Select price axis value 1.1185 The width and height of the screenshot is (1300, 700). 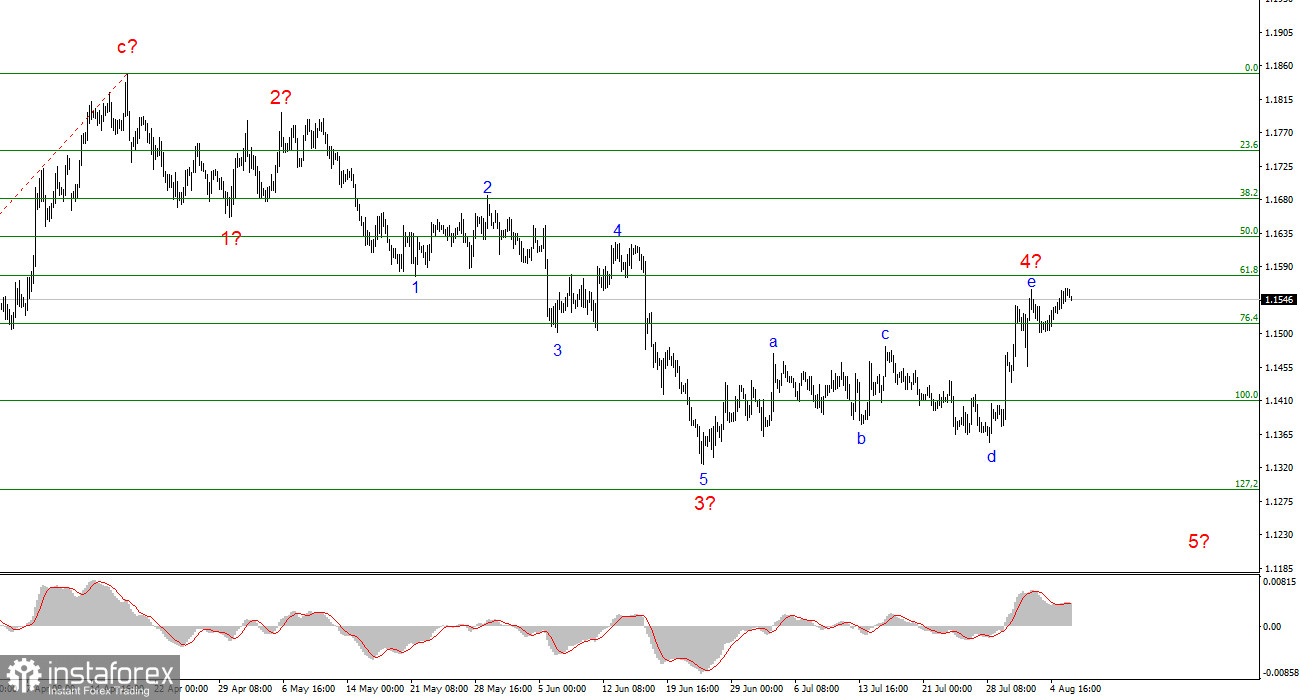click(x=1281, y=569)
